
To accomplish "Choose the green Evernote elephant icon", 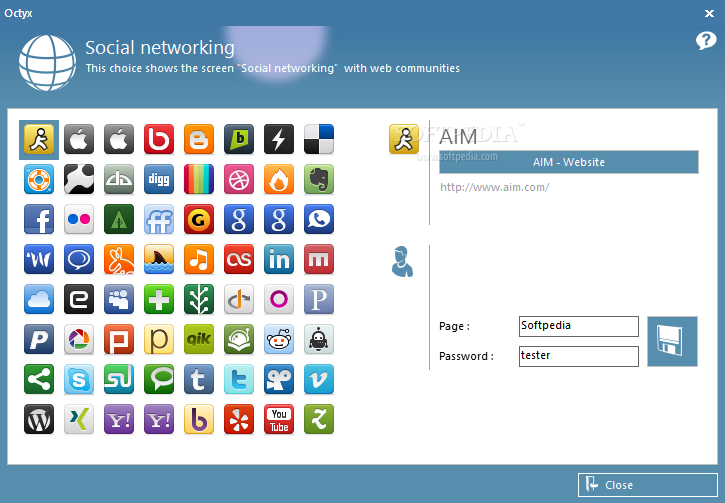I will coord(319,179).
